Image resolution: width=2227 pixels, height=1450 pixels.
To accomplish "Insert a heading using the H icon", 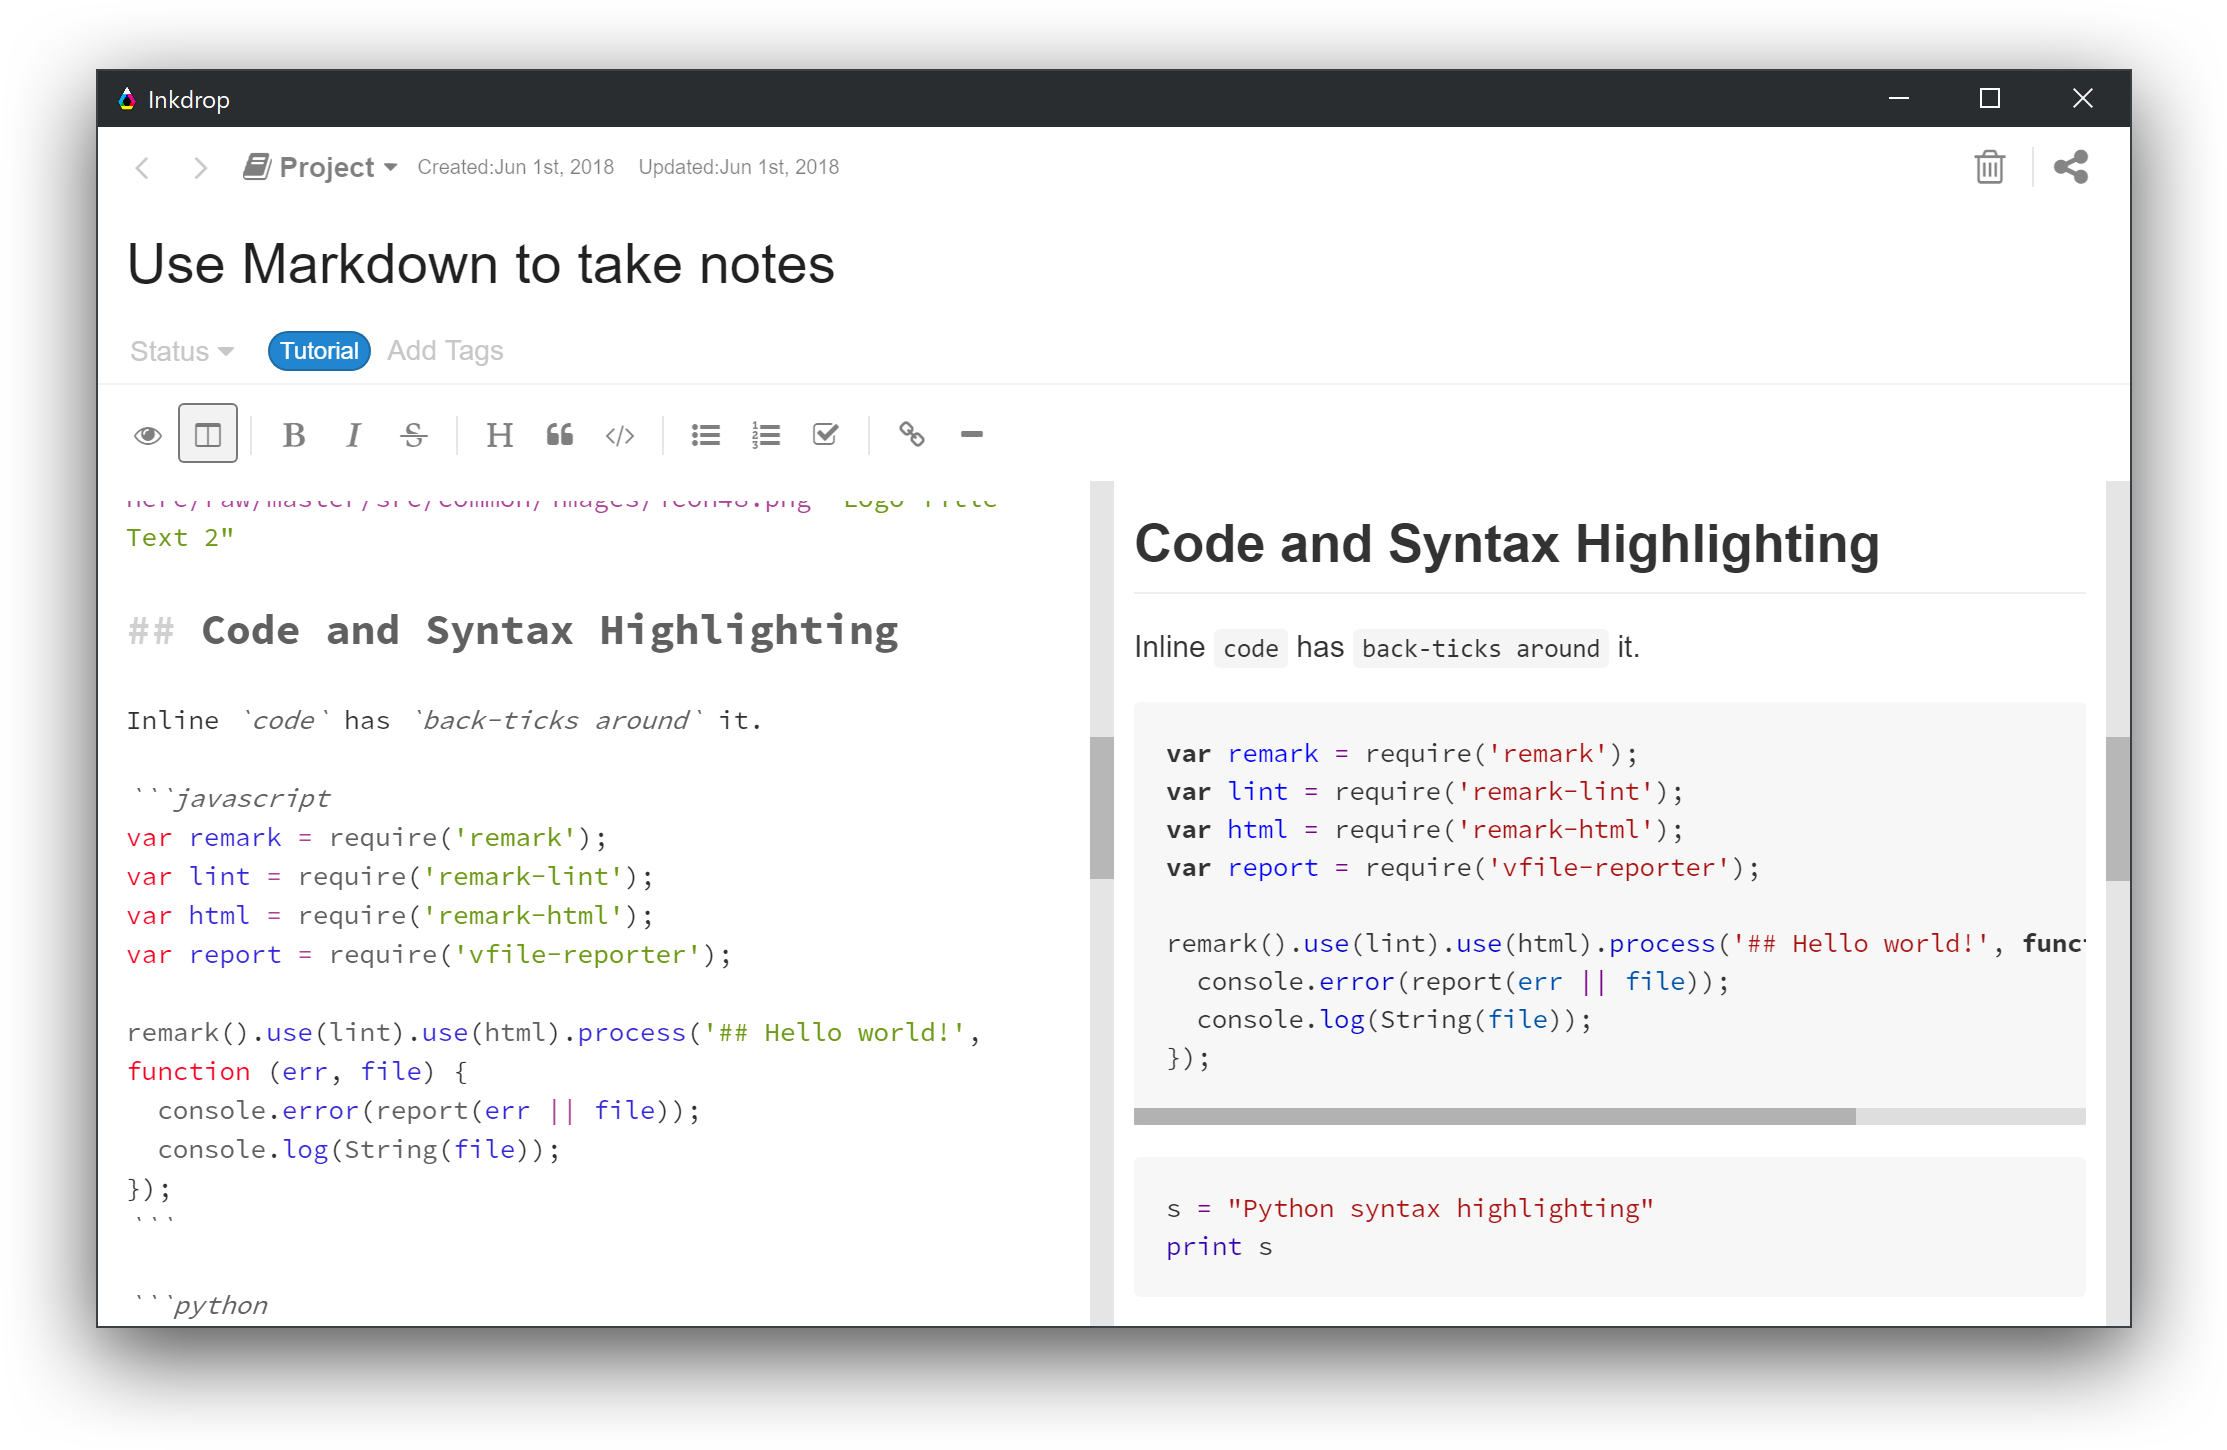I will coord(499,435).
